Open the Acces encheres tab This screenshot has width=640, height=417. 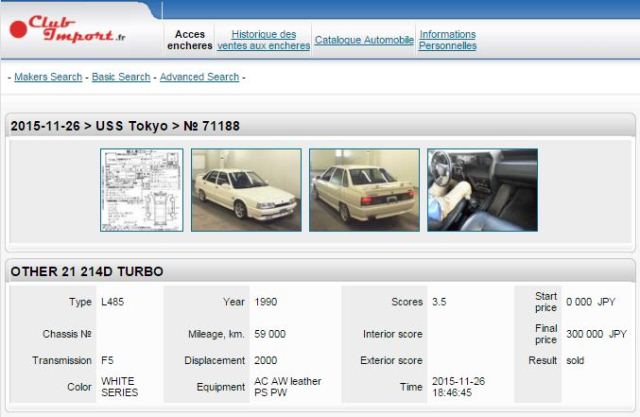pos(190,40)
